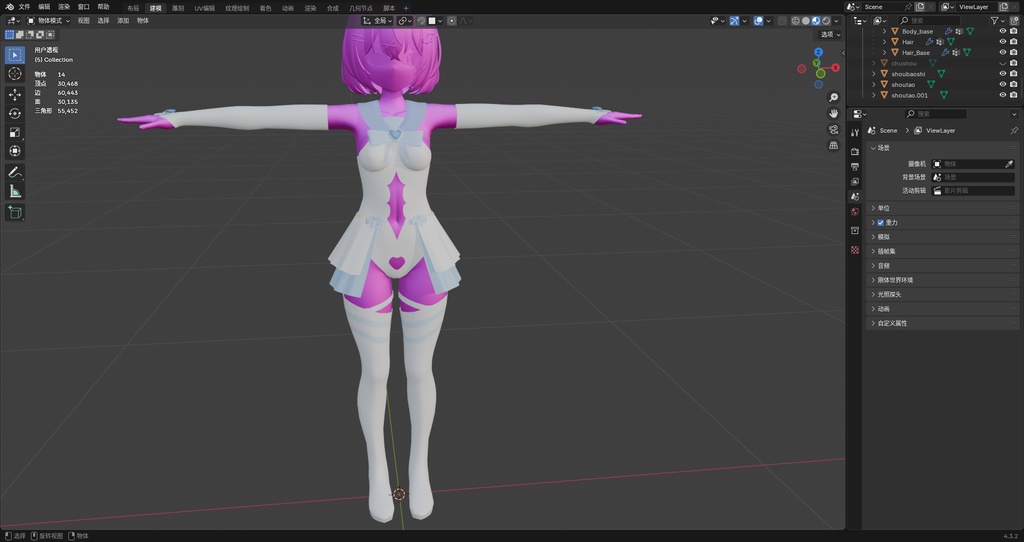Expand the 单位 panel

click(873, 208)
